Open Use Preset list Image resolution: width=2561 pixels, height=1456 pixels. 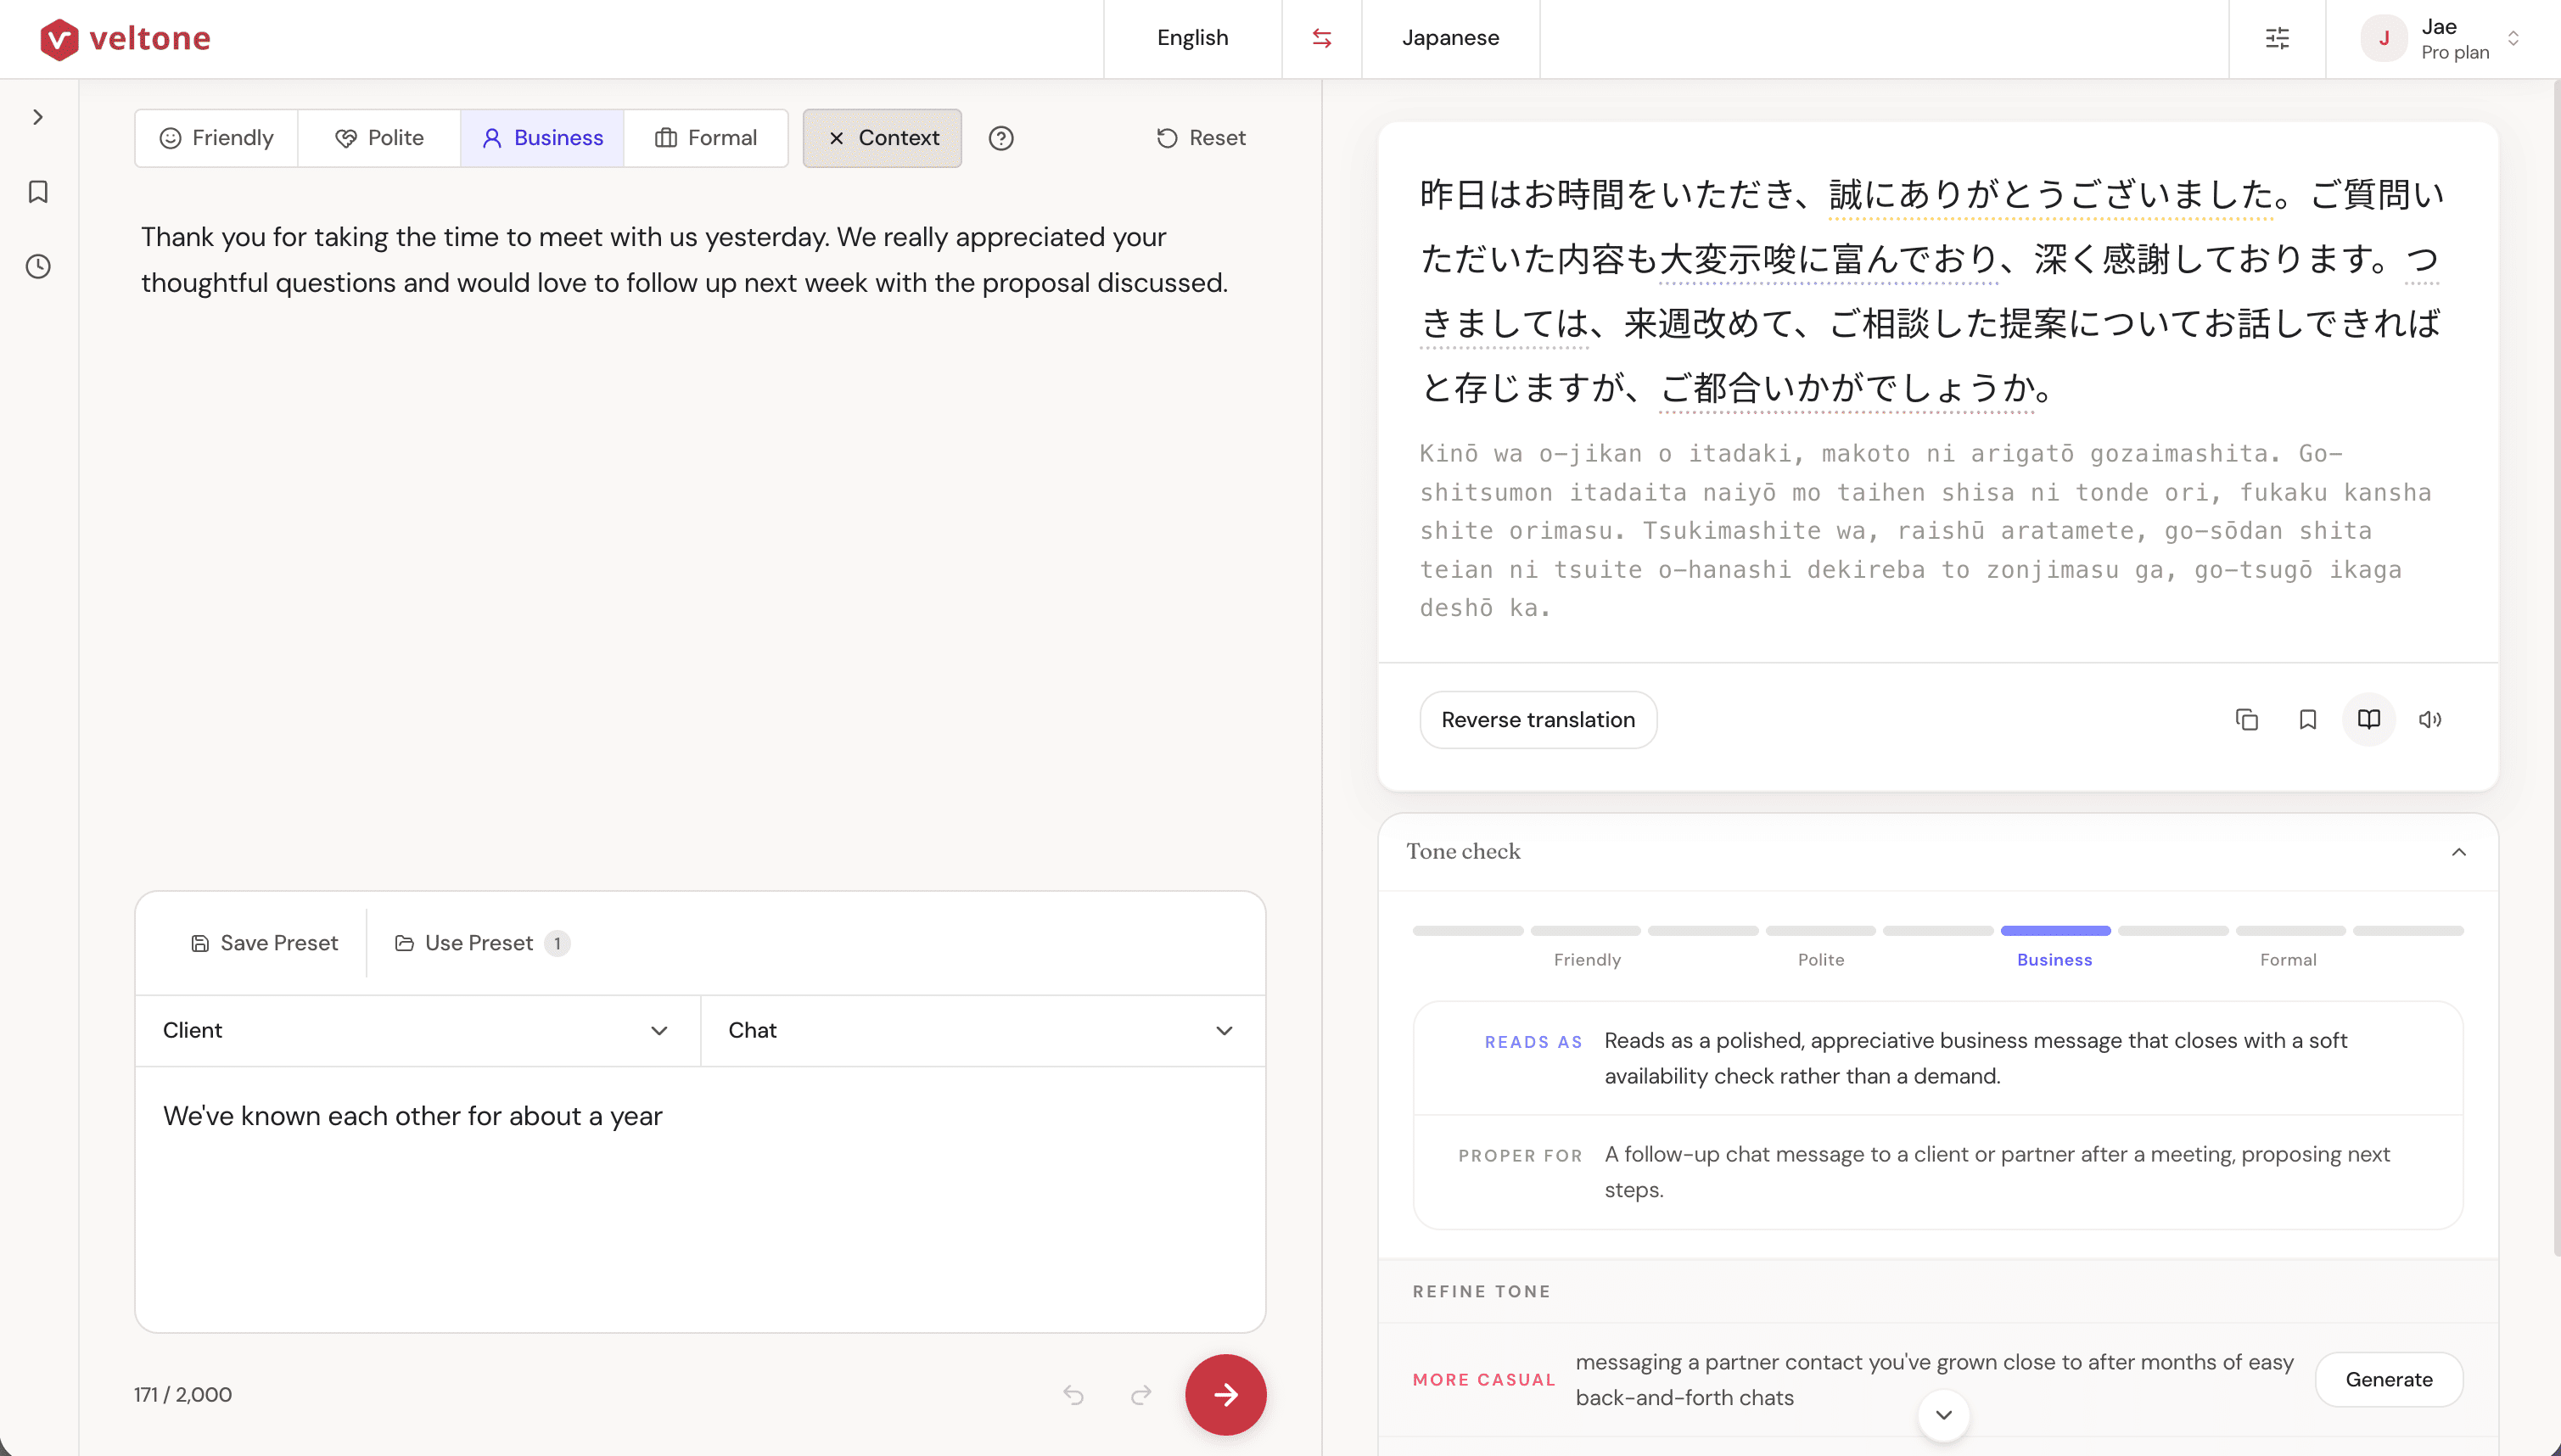[482, 943]
